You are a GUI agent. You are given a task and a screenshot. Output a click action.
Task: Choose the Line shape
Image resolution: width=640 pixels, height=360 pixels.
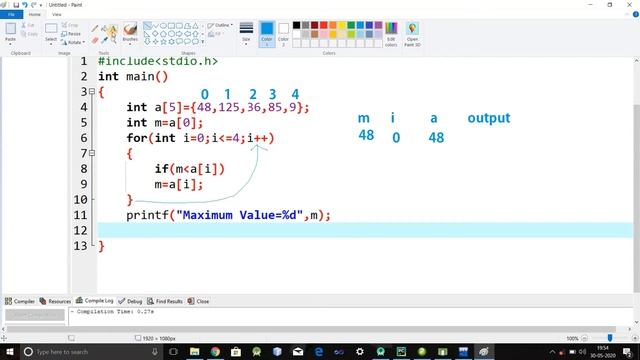[147, 26]
